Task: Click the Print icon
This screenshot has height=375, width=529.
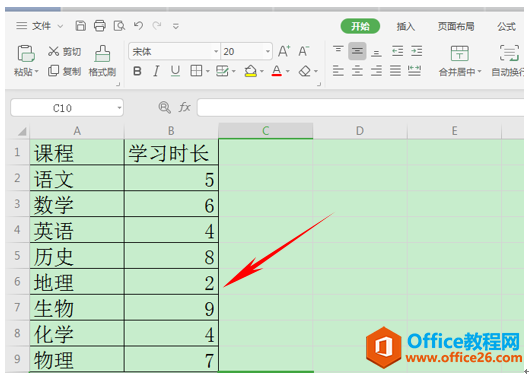Action: tap(100, 26)
